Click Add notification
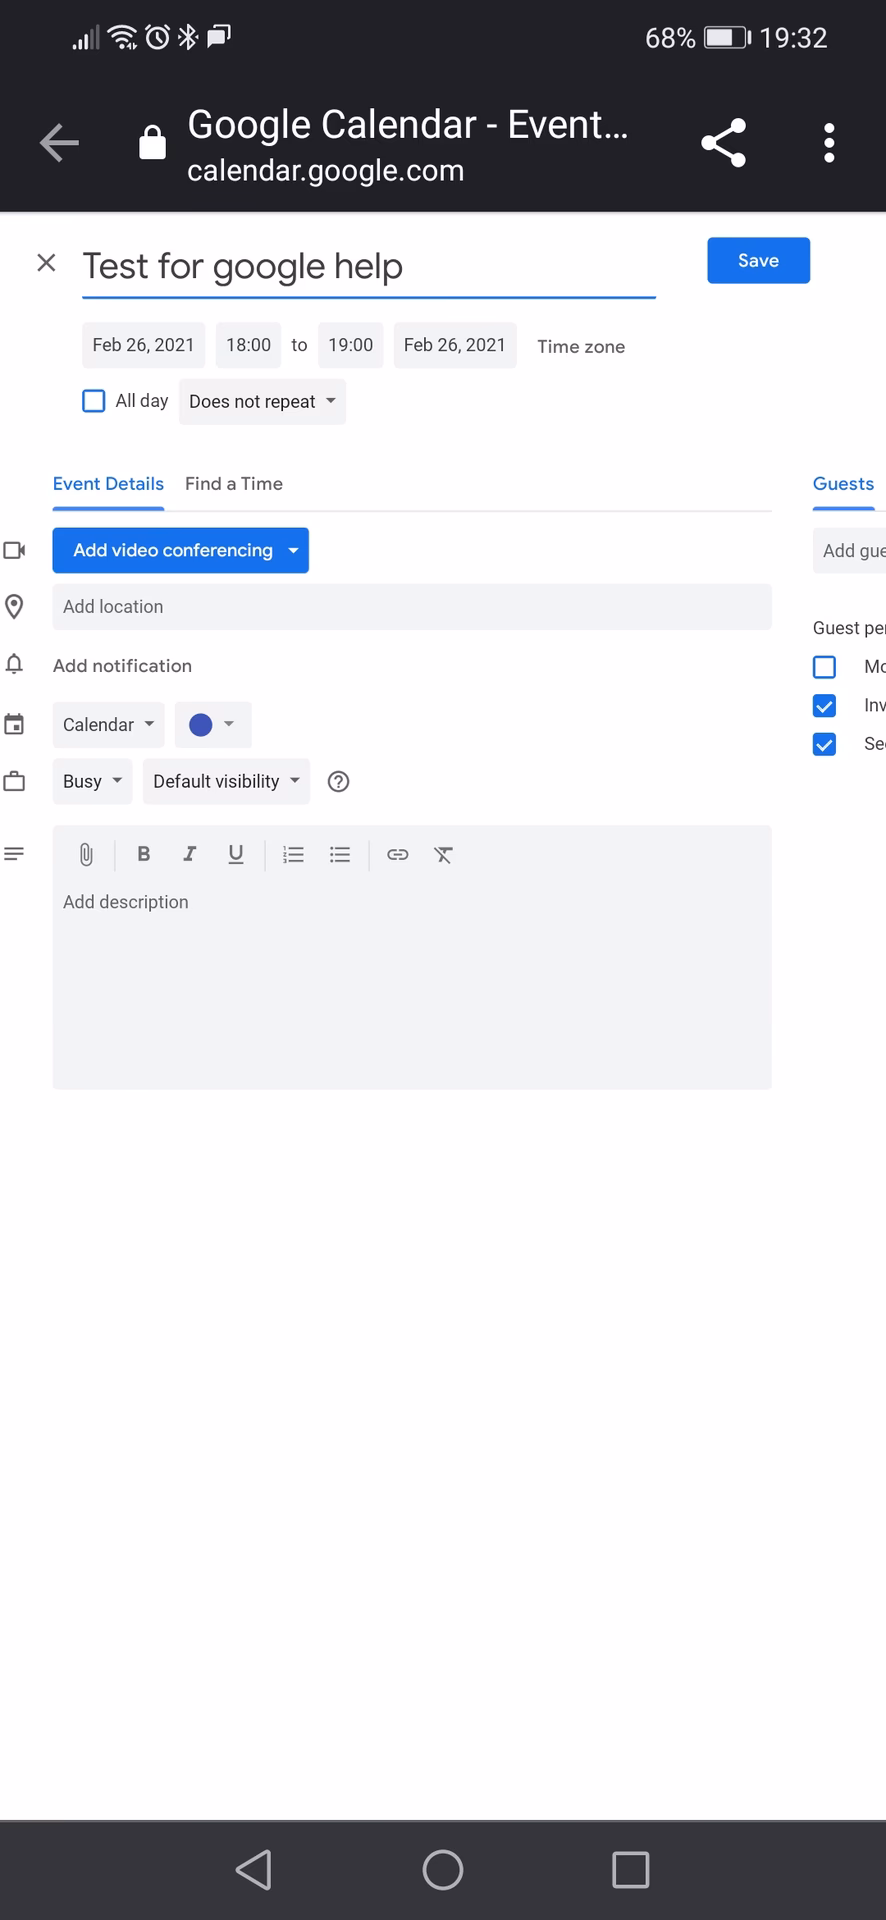 122,666
